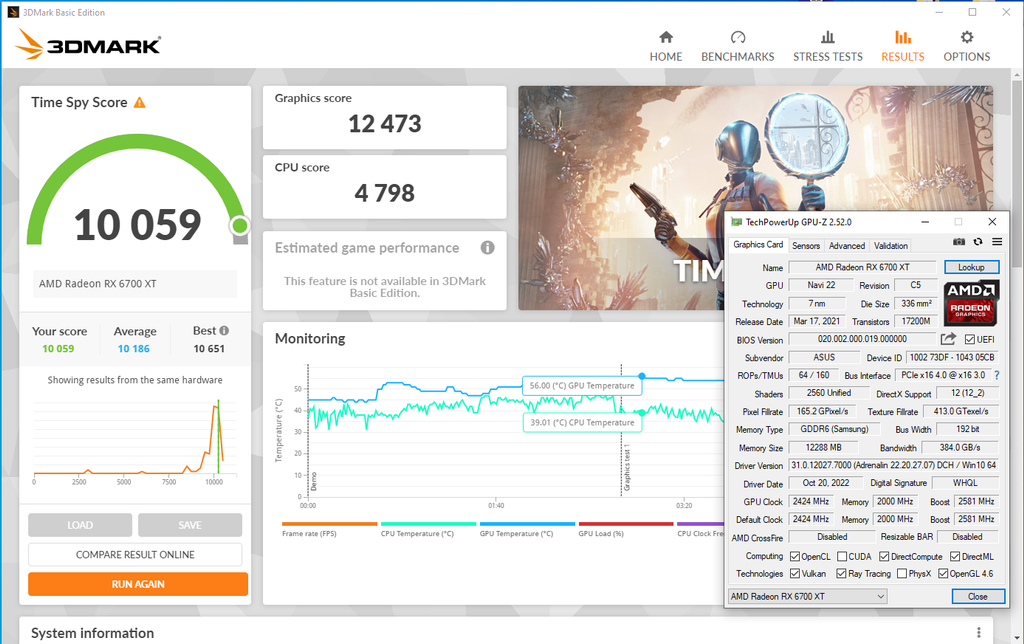
Task: Toggle the DirectML checkbox
Action: (x=955, y=556)
